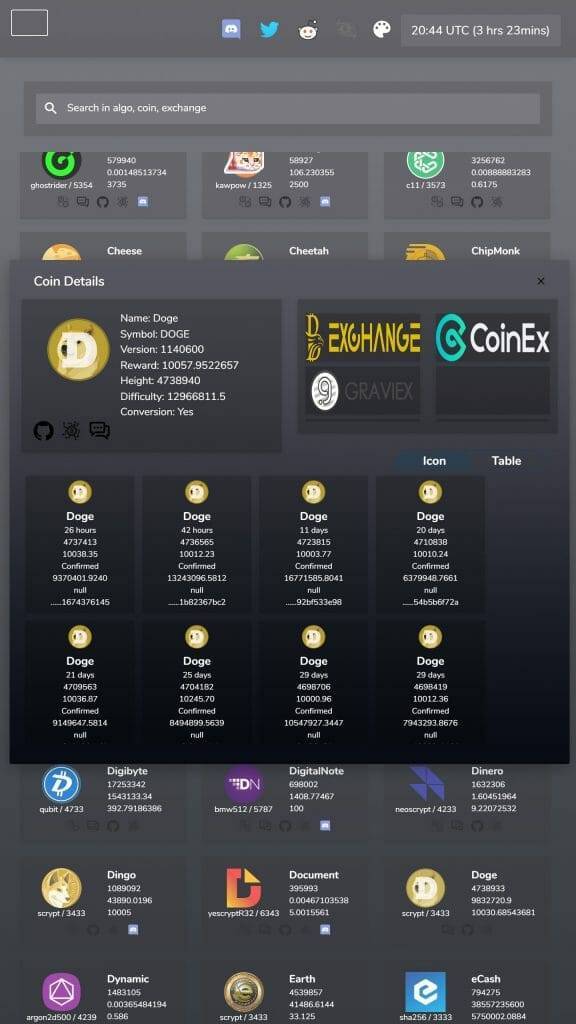Click the ChipMonk card title
This screenshot has height=1024, width=576.
[x=496, y=251]
